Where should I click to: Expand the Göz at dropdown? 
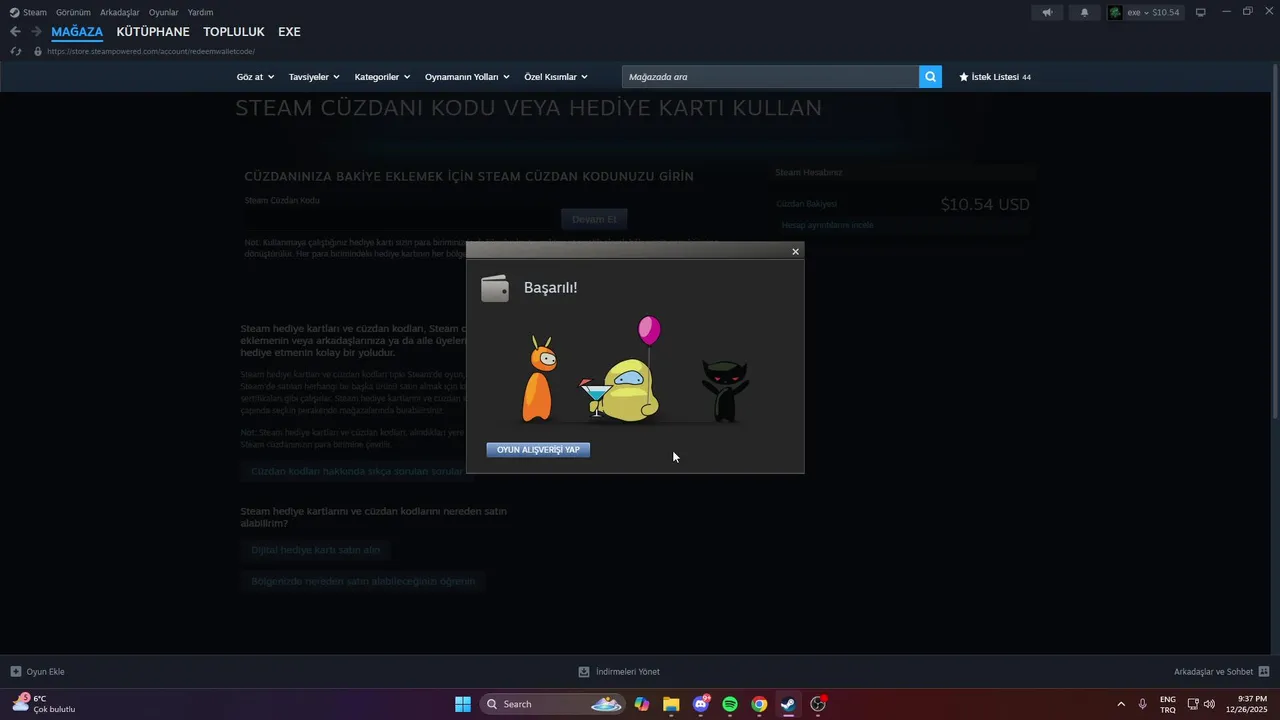click(255, 77)
